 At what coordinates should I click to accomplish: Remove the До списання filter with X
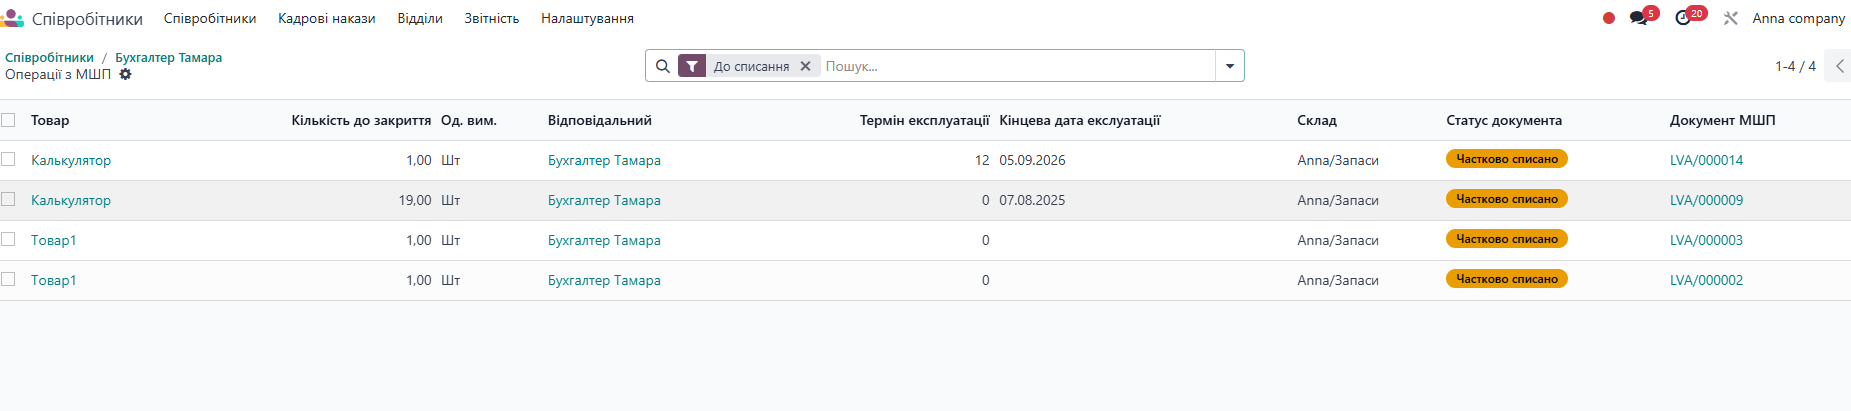click(x=805, y=66)
